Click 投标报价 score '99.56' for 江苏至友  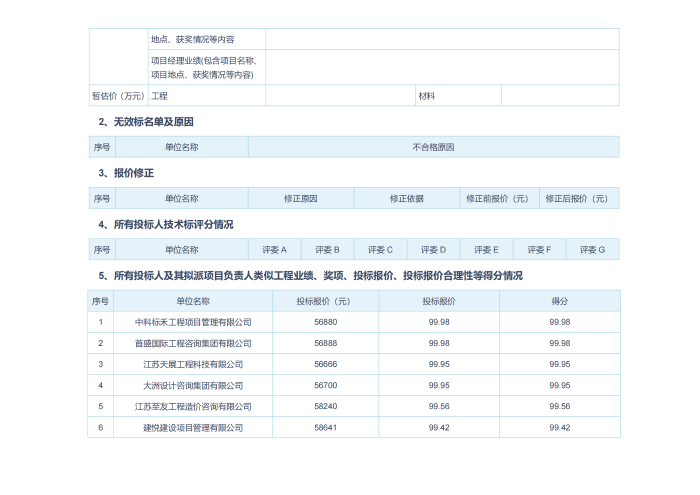pyautogui.click(x=439, y=406)
